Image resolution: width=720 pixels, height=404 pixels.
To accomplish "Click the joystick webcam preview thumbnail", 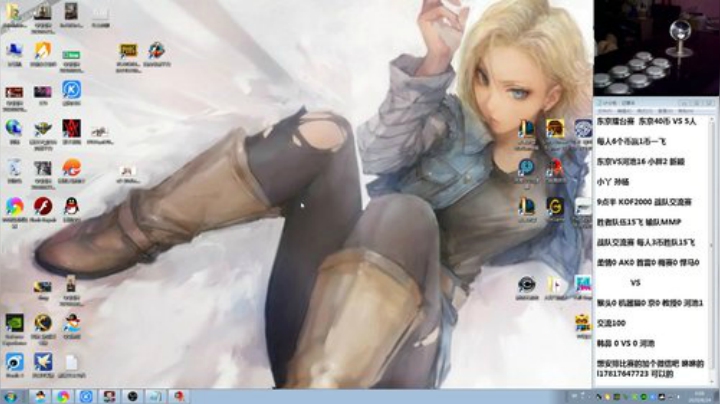I will pyautogui.click(x=657, y=48).
